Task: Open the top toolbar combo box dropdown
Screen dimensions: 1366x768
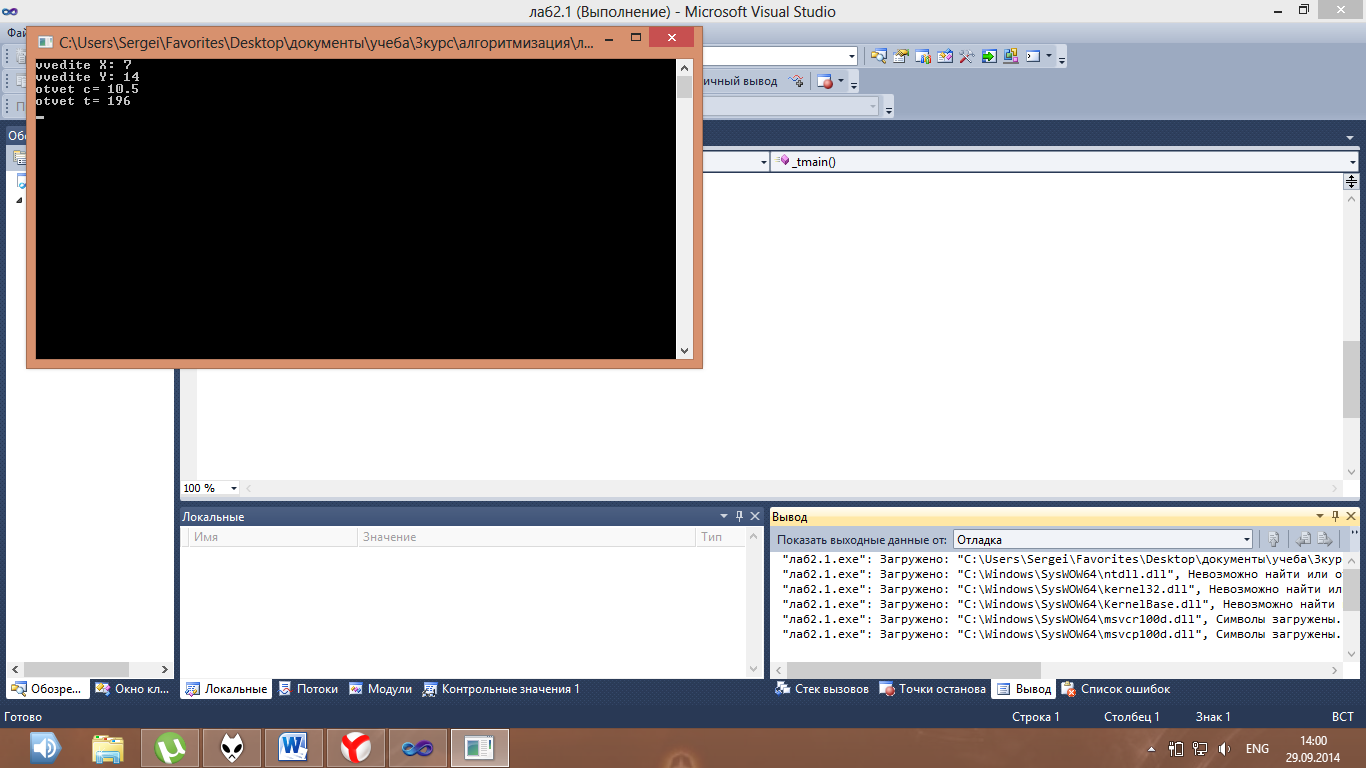Action: [852, 56]
